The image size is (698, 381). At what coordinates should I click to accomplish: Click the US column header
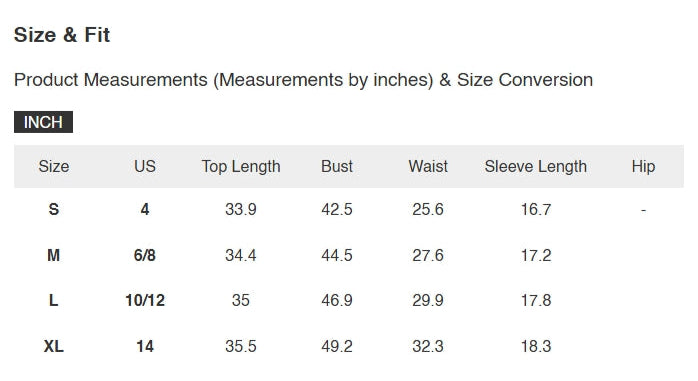coord(145,166)
